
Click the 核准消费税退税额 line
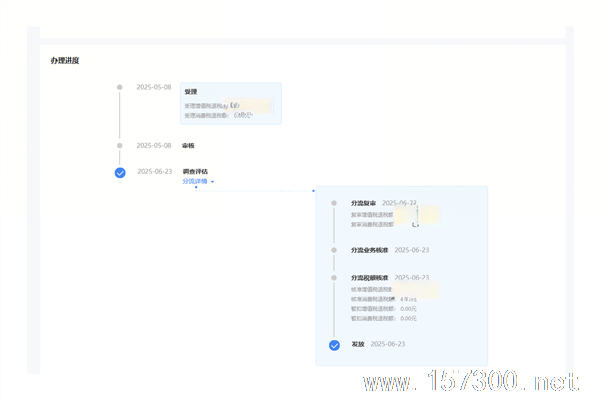coord(384,299)
